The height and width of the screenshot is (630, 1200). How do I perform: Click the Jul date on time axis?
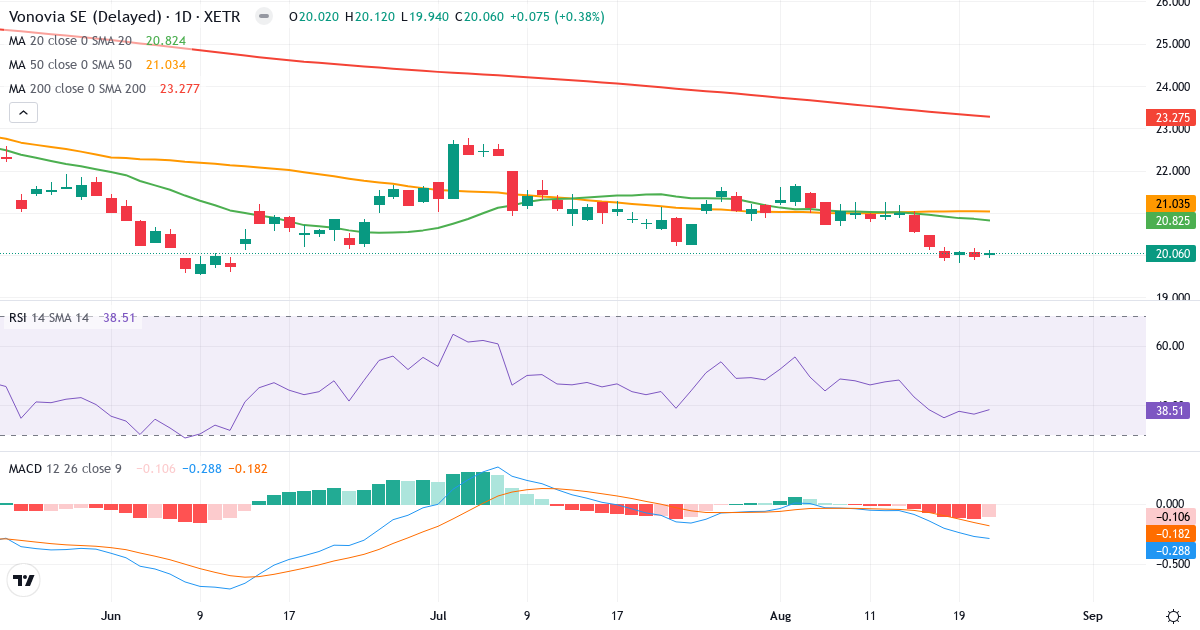(437, 616)
